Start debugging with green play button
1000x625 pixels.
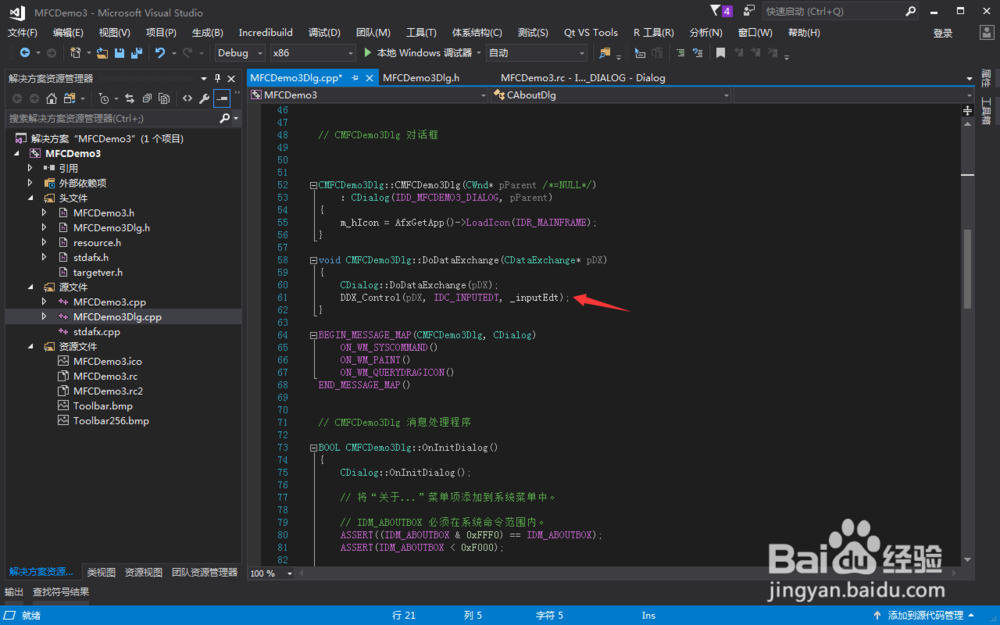(x=367, y=52)
